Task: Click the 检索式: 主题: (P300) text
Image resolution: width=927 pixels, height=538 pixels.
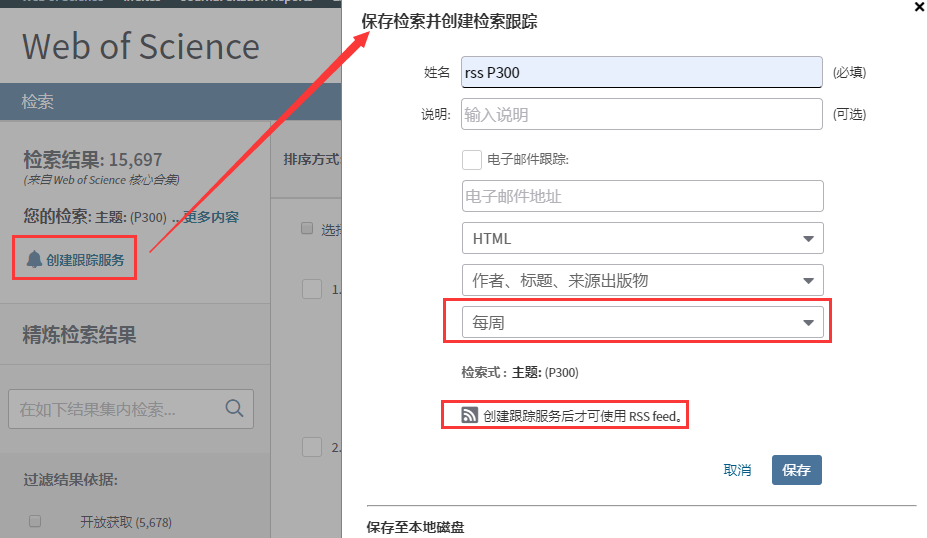Action: [x=520, y=372]
